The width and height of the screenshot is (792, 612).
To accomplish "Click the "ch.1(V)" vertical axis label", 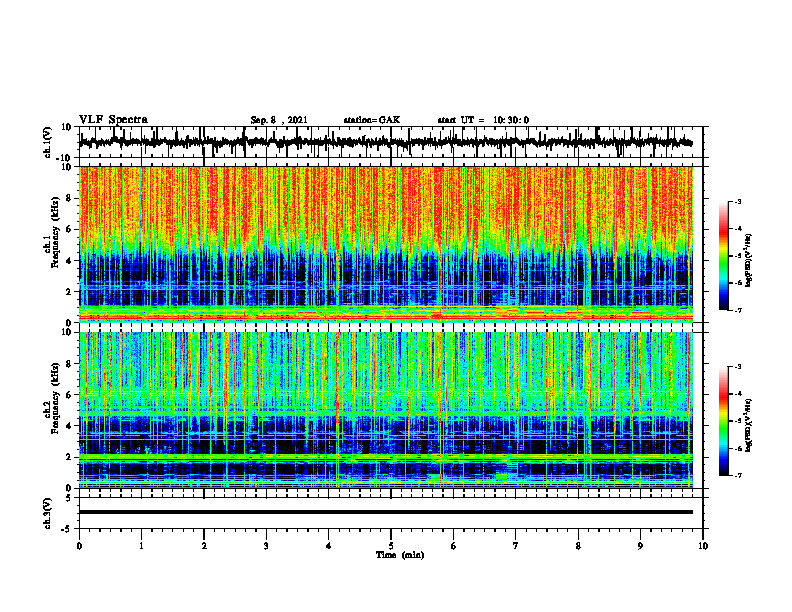I will click(48, 142).
